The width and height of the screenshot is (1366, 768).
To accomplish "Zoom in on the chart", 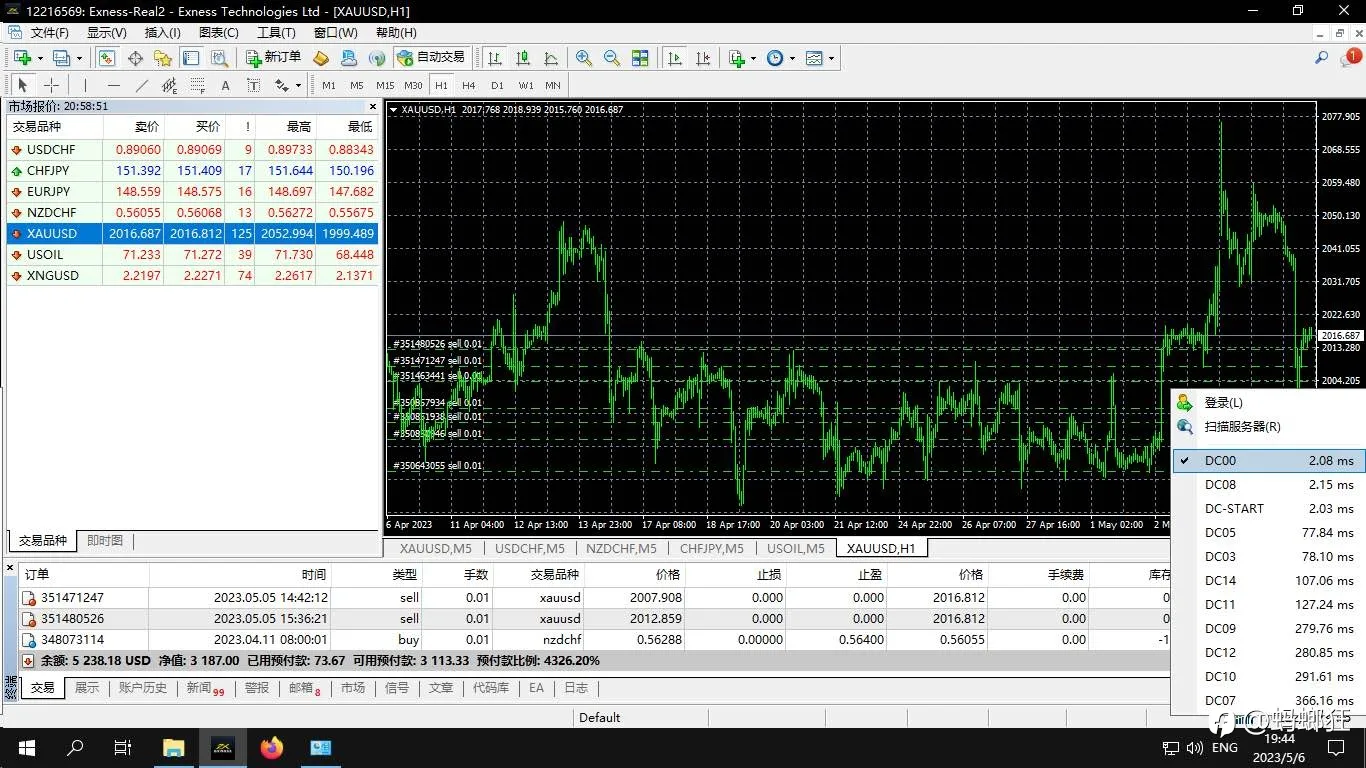I will (x=584, y=58).
